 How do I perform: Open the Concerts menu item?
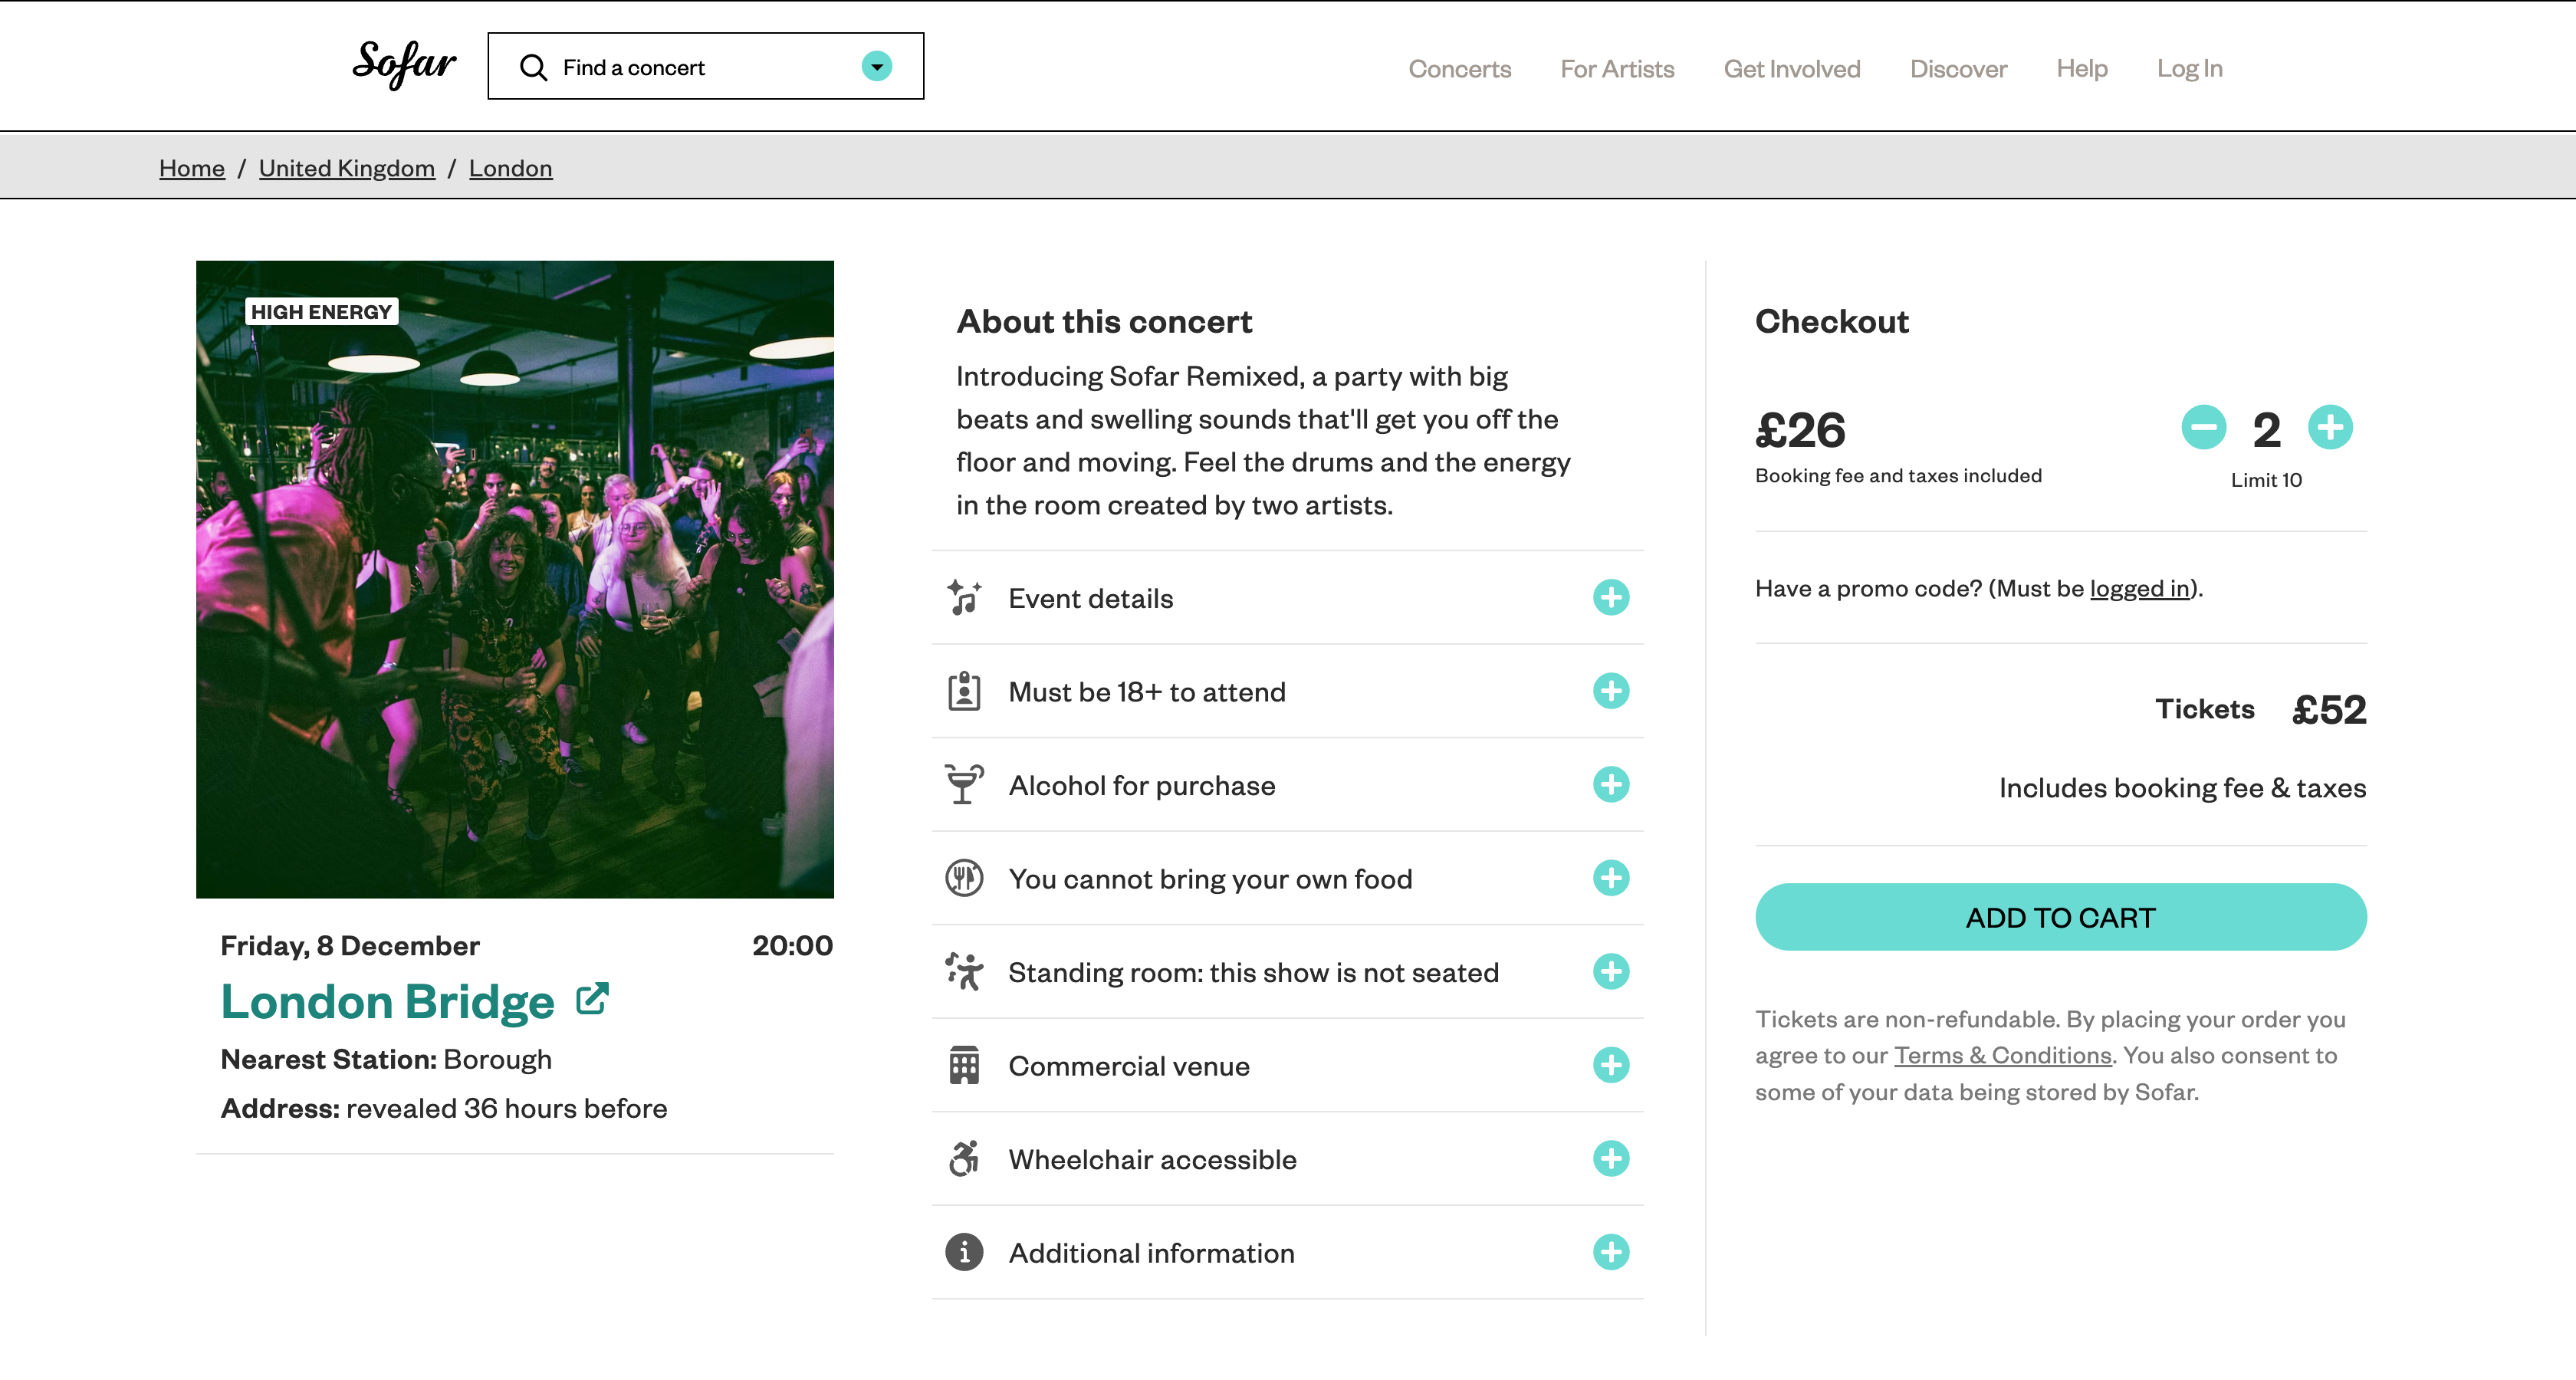point(1459,69)
